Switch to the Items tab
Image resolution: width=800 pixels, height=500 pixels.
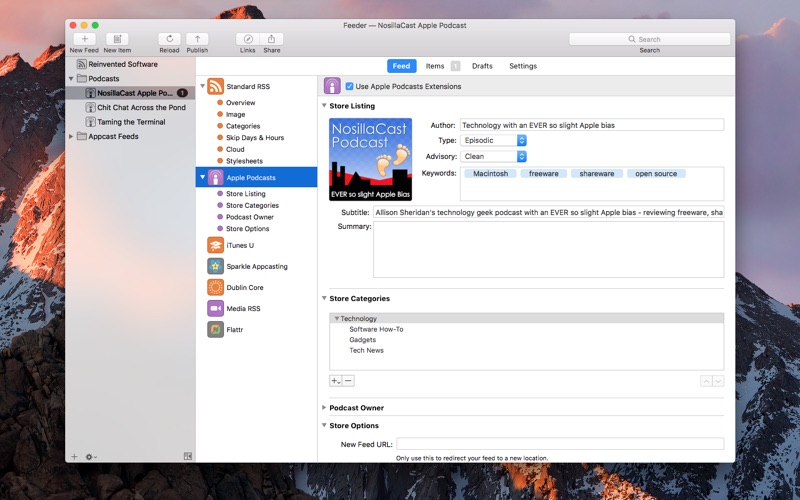pyautogui.click(x=435, y=66)
